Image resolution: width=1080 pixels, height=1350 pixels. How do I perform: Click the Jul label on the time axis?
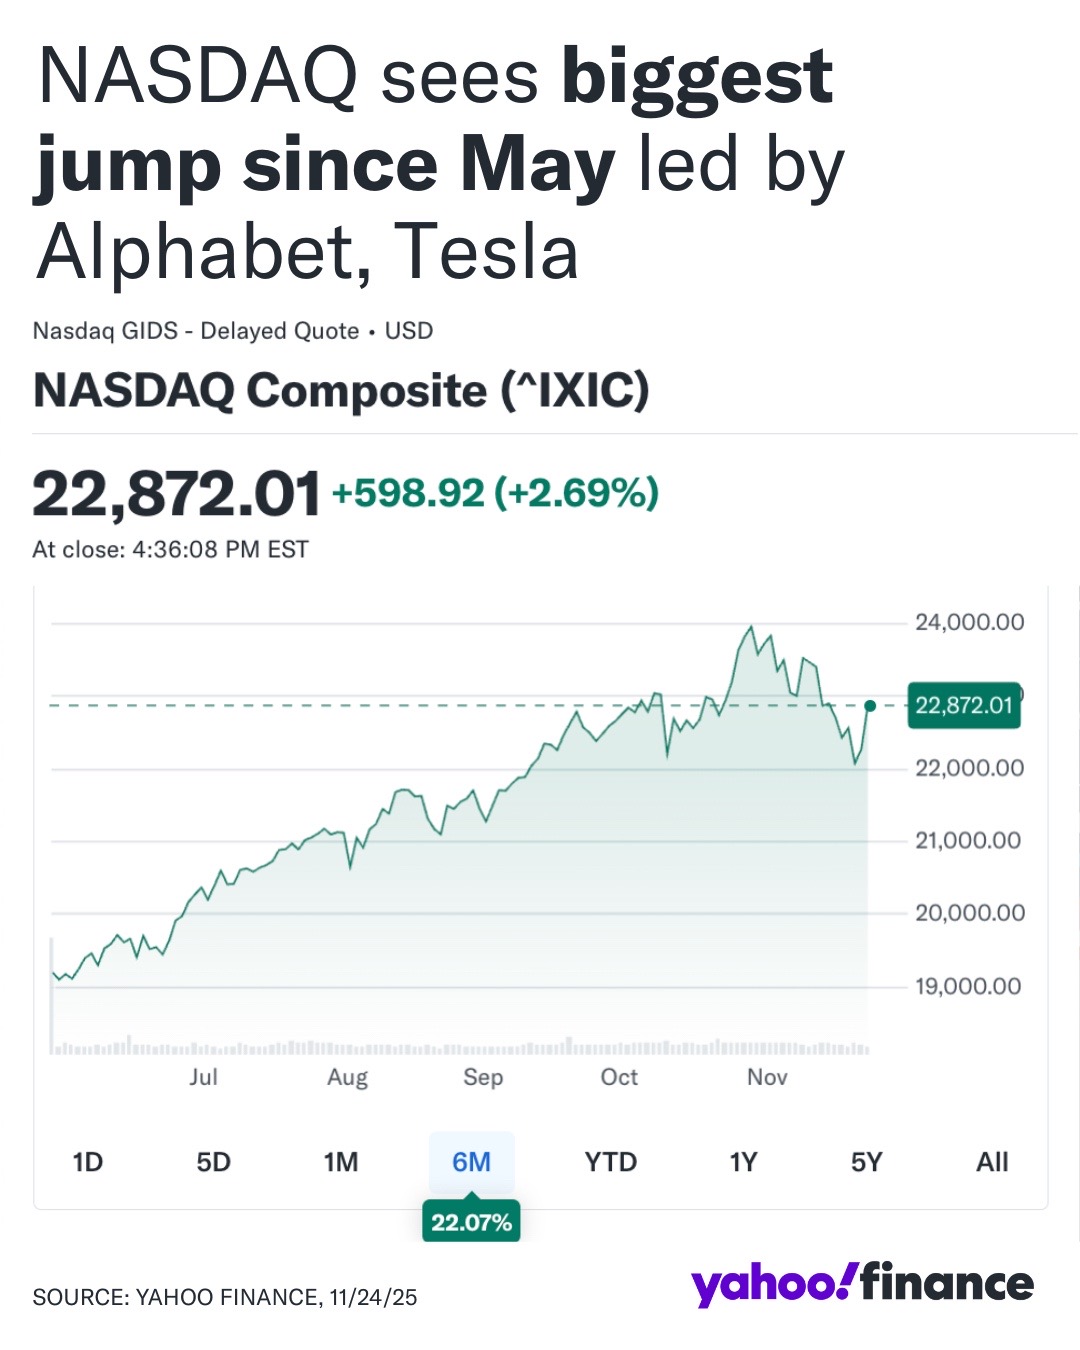click(203, 1077)
